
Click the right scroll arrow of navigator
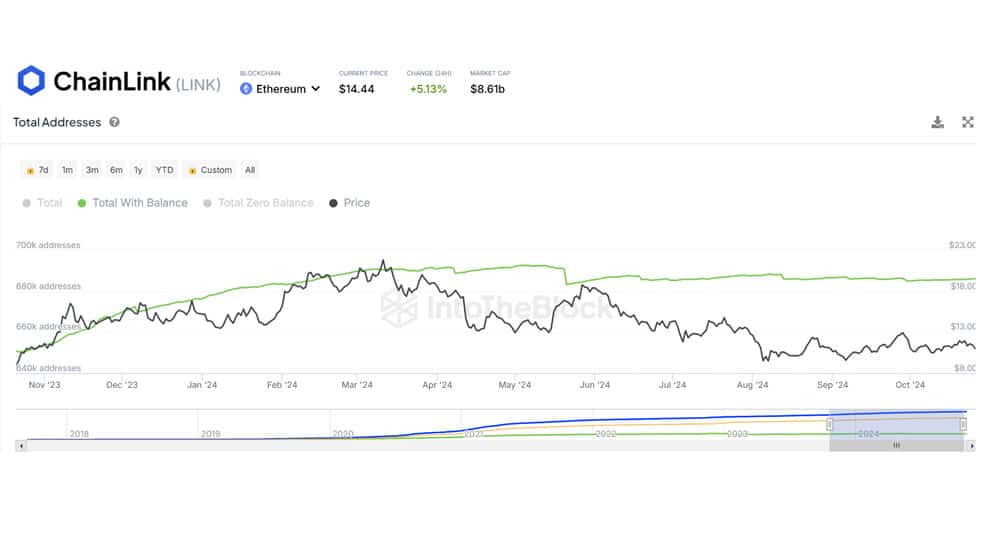pyautogui.click(x=971, y=445)
